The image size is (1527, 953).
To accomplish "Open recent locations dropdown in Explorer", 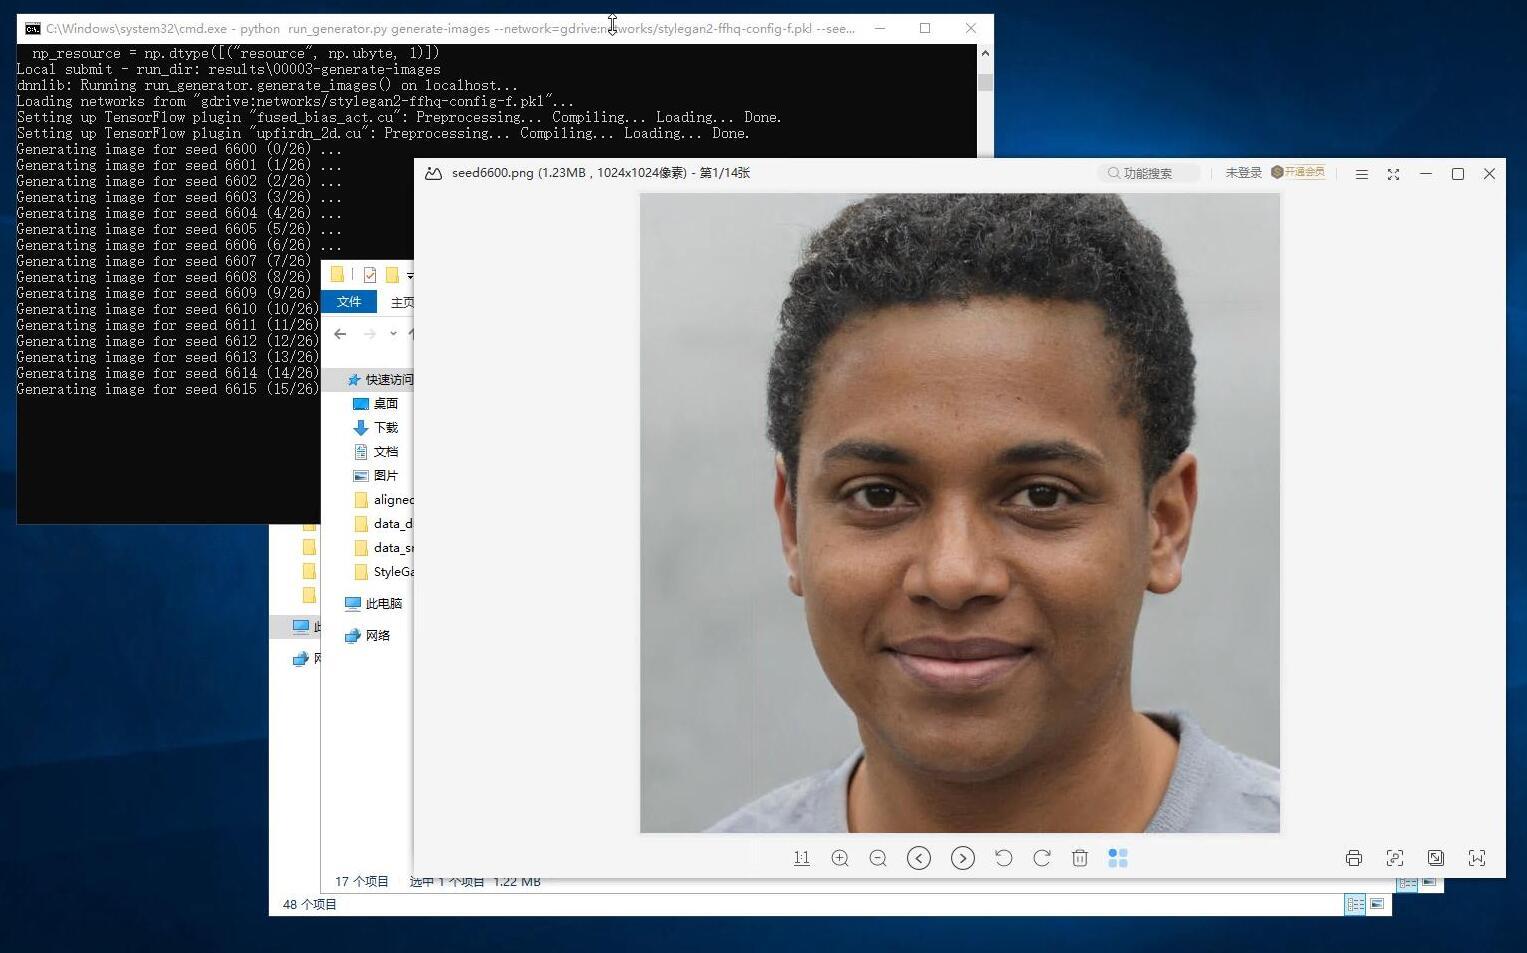I will pos(393,334).
